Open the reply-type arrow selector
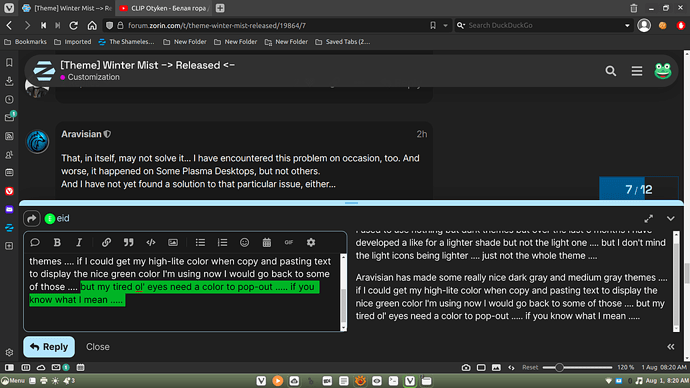Image resolution: width=690 pixels, height=388 pixels. [x=32, y=218]
